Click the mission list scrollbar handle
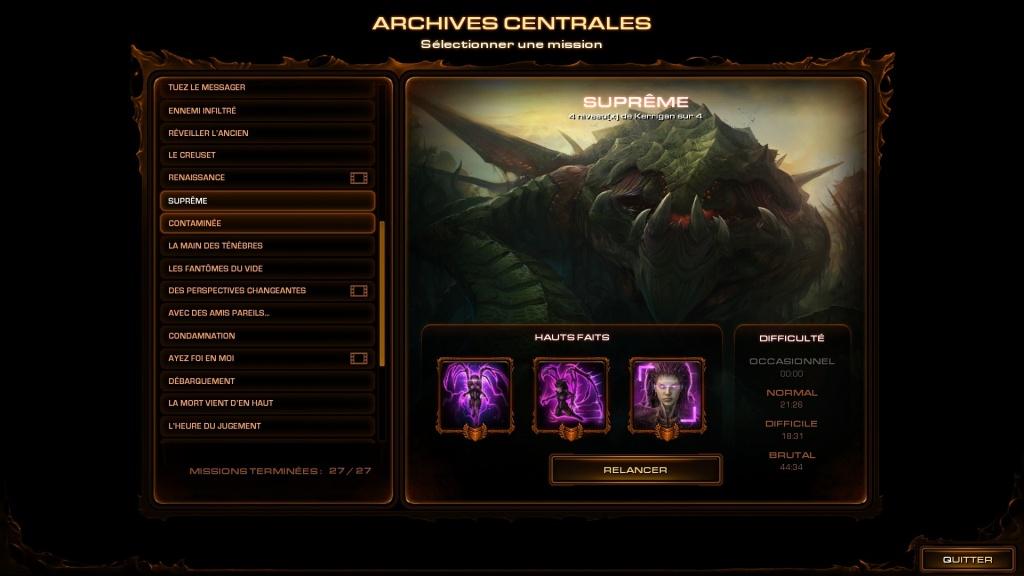Screen dimensions: 1024x576 coord(382,294)
